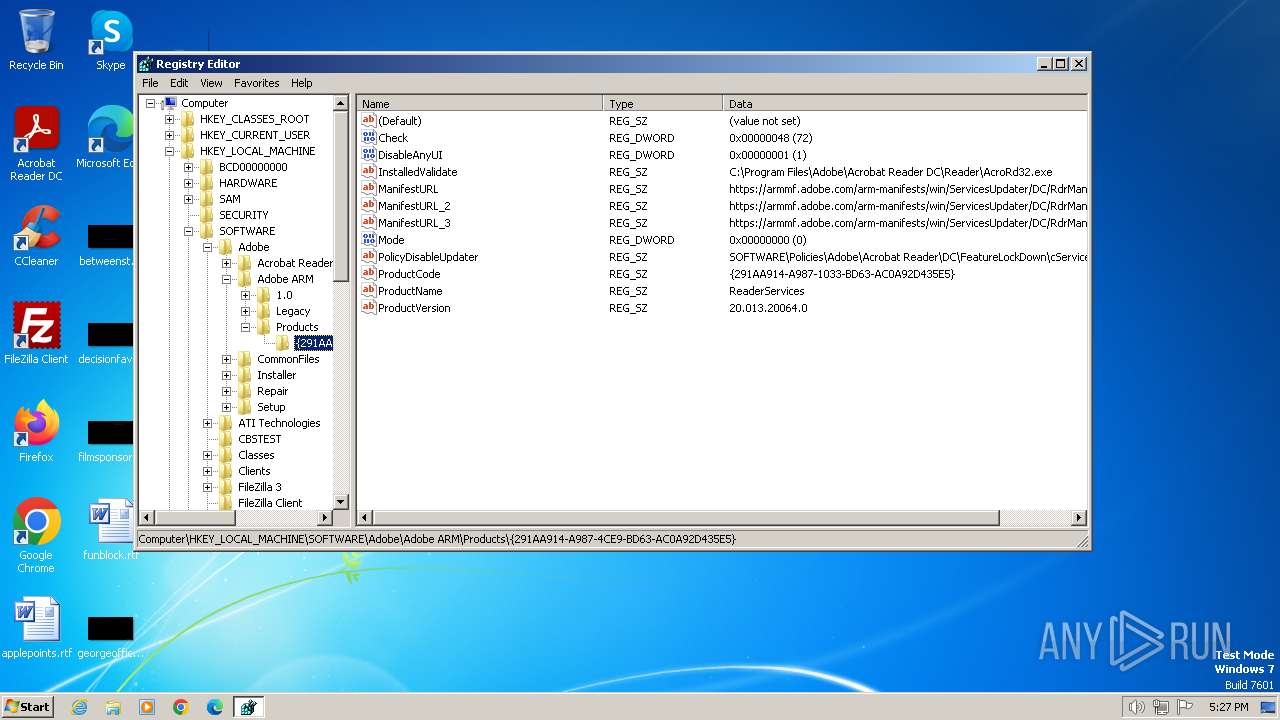Select the InstalledValidate value icon
Viewport: 1280px width, 720px height.
click(x=368, y=172)
